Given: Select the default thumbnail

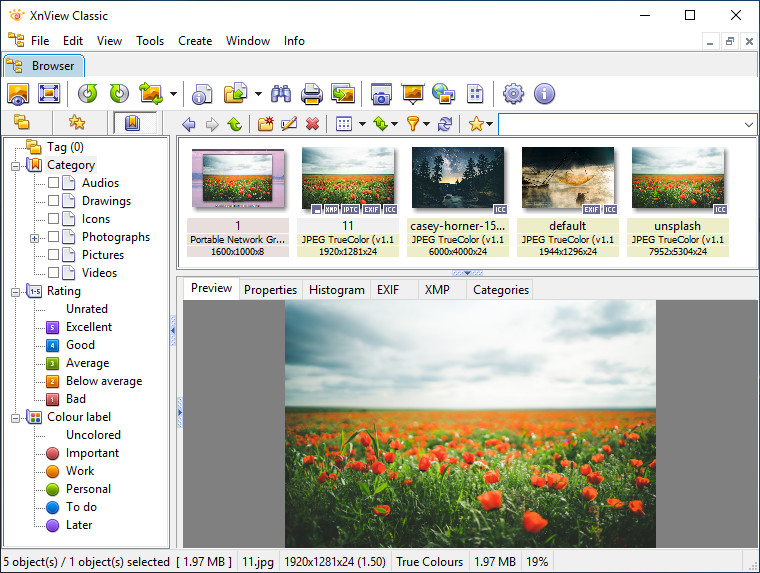Looking at the screenshot, I should [568, 202].
